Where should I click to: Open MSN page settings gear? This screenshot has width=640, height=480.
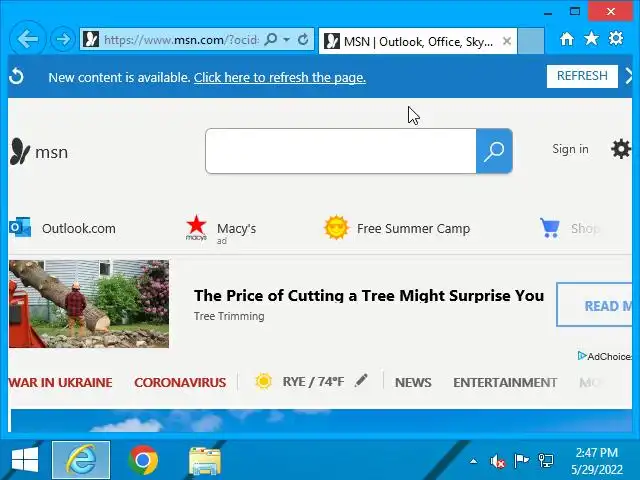pyautogui.click(x=620, y=149)
